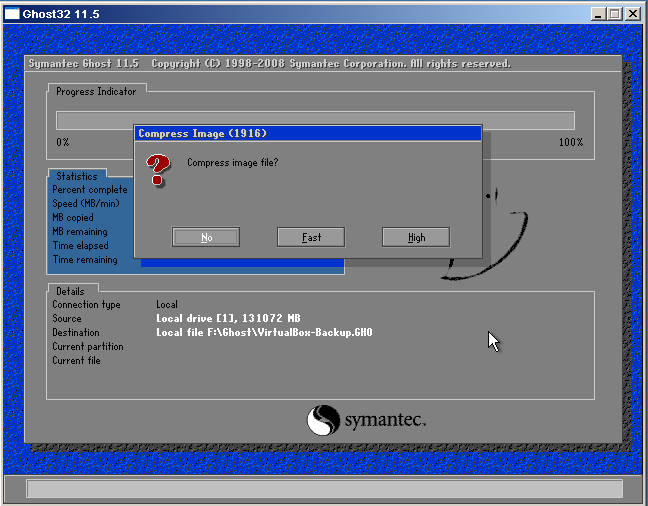
Task: Click the 'Source' label
Action: click(67, 319)
